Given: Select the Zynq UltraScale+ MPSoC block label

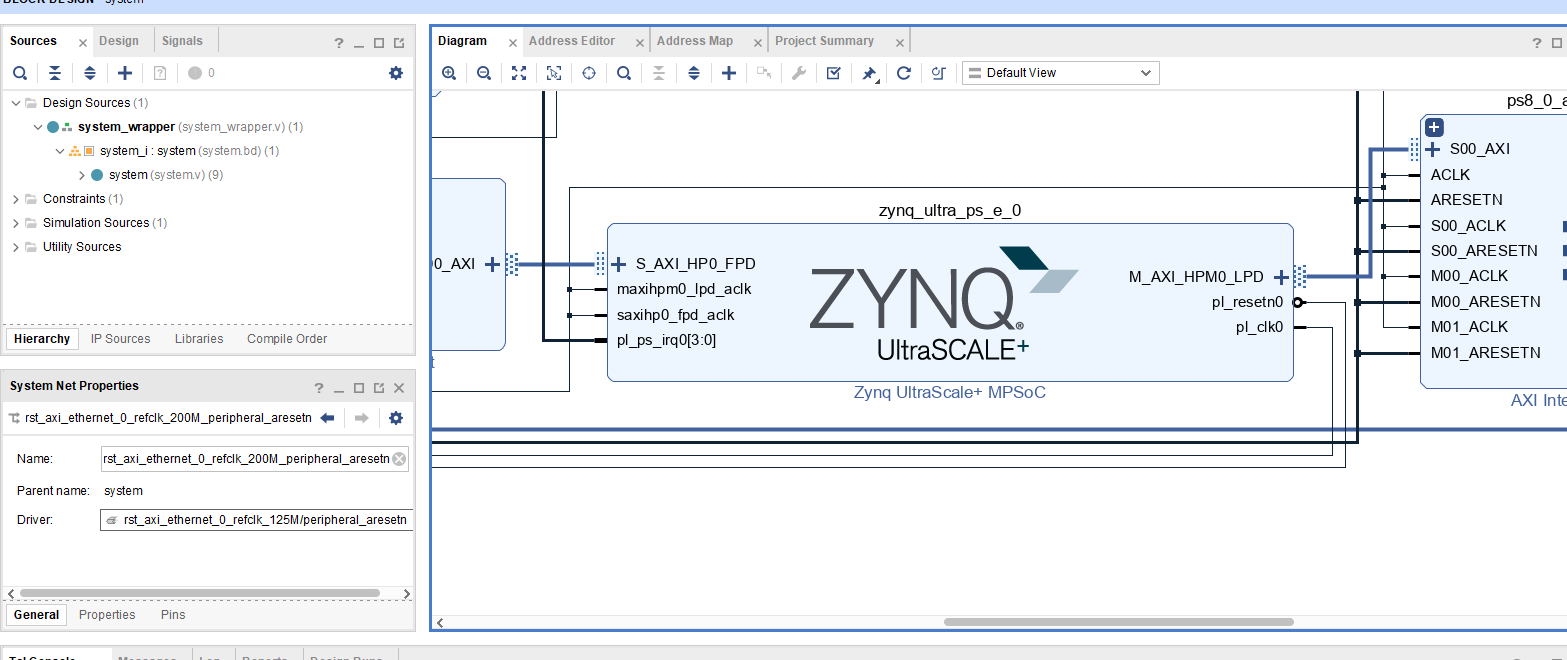Looking at the screenshot, I should click(x=950, y=392).
